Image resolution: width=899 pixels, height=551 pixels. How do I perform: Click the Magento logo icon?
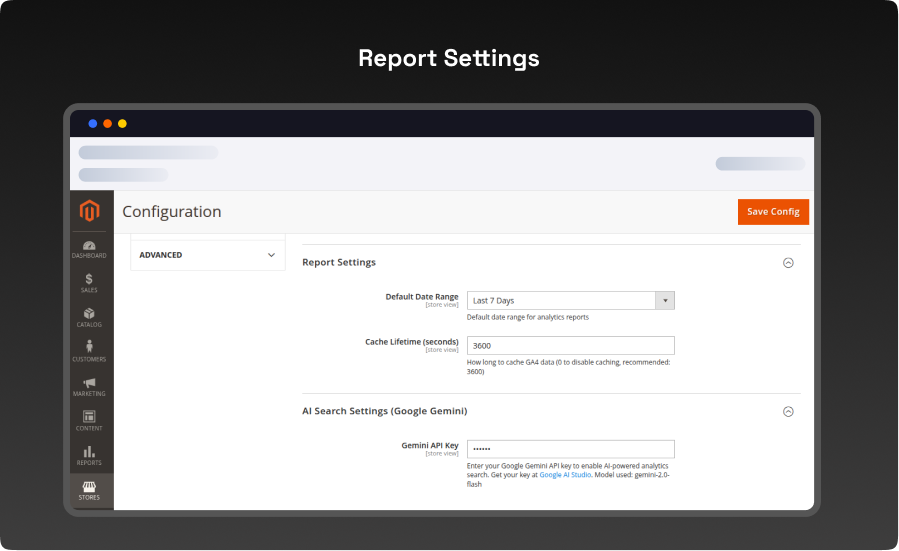[90, 211]
